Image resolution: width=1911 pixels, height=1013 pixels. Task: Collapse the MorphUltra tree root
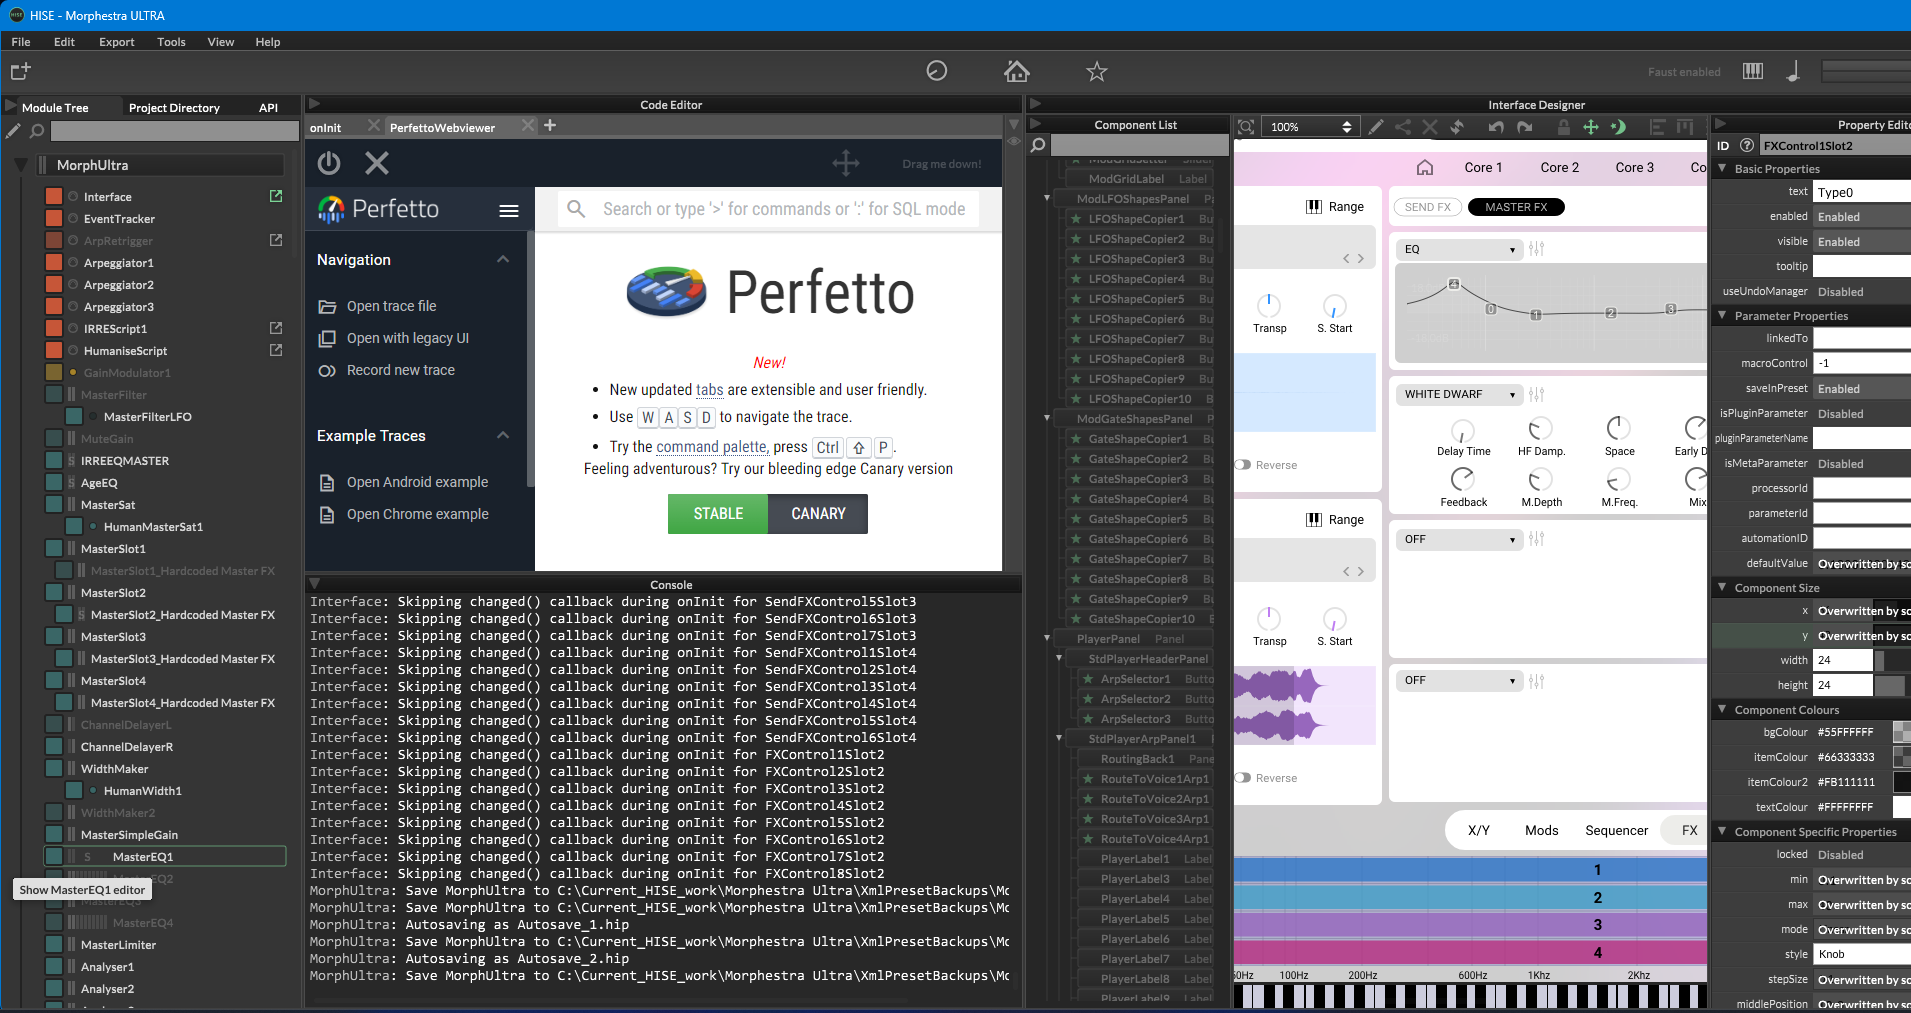click(x=21, y=165)
